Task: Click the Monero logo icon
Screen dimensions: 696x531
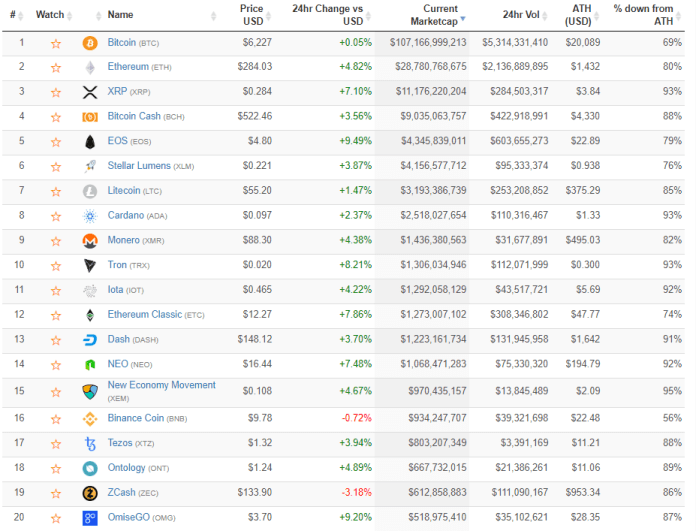Action: point(90,241)
